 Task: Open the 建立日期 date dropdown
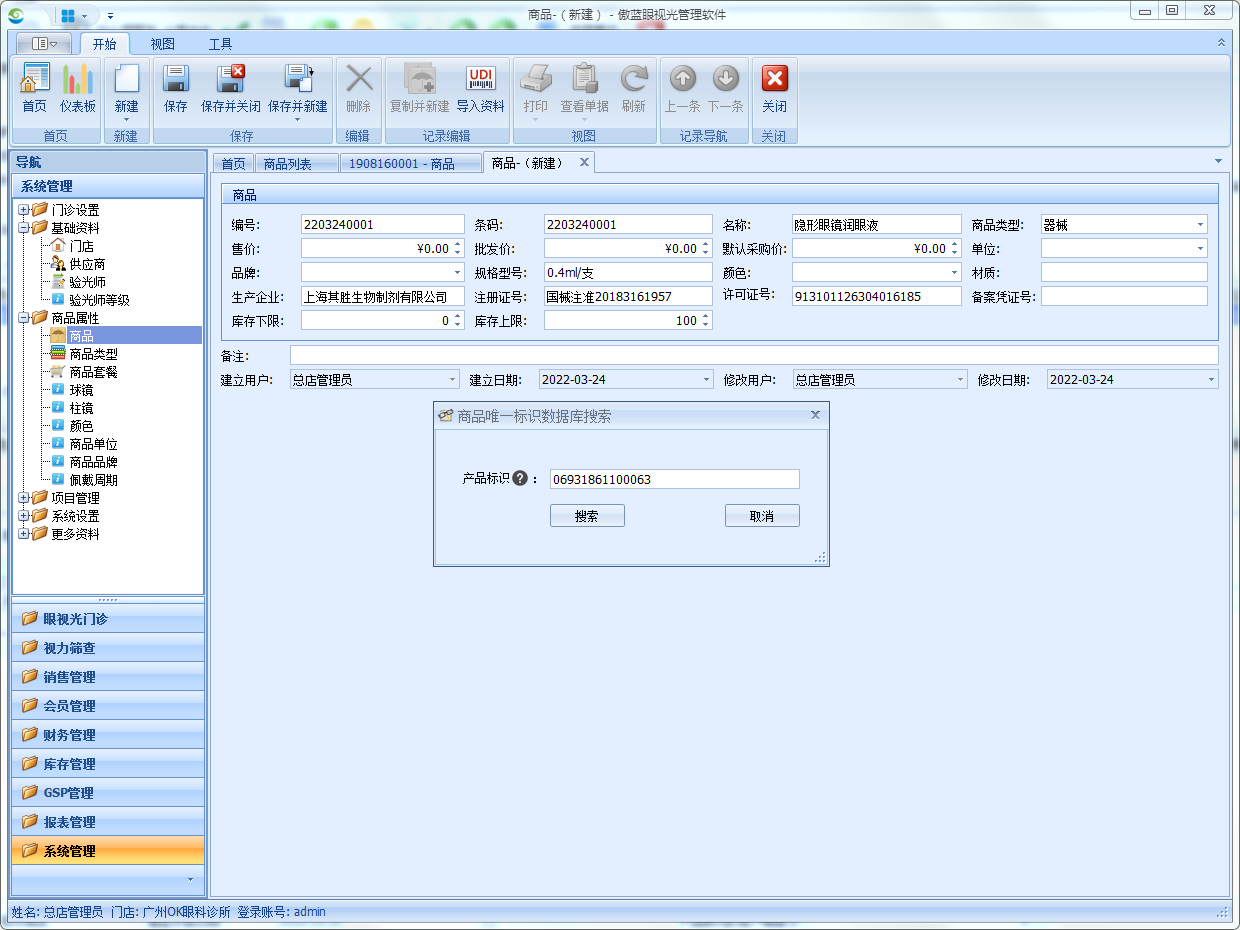click(x=707, y=380)
